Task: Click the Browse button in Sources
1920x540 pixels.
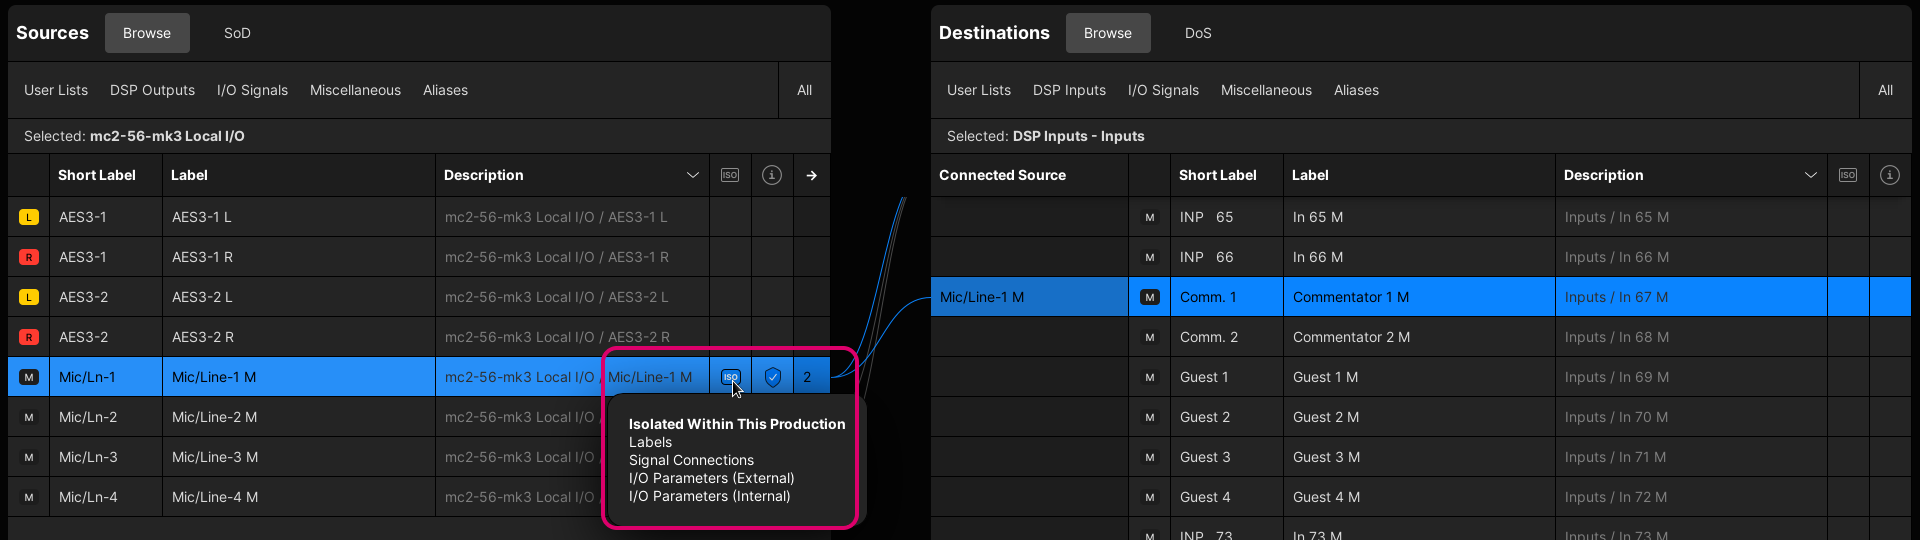Action: click(147, 33)
